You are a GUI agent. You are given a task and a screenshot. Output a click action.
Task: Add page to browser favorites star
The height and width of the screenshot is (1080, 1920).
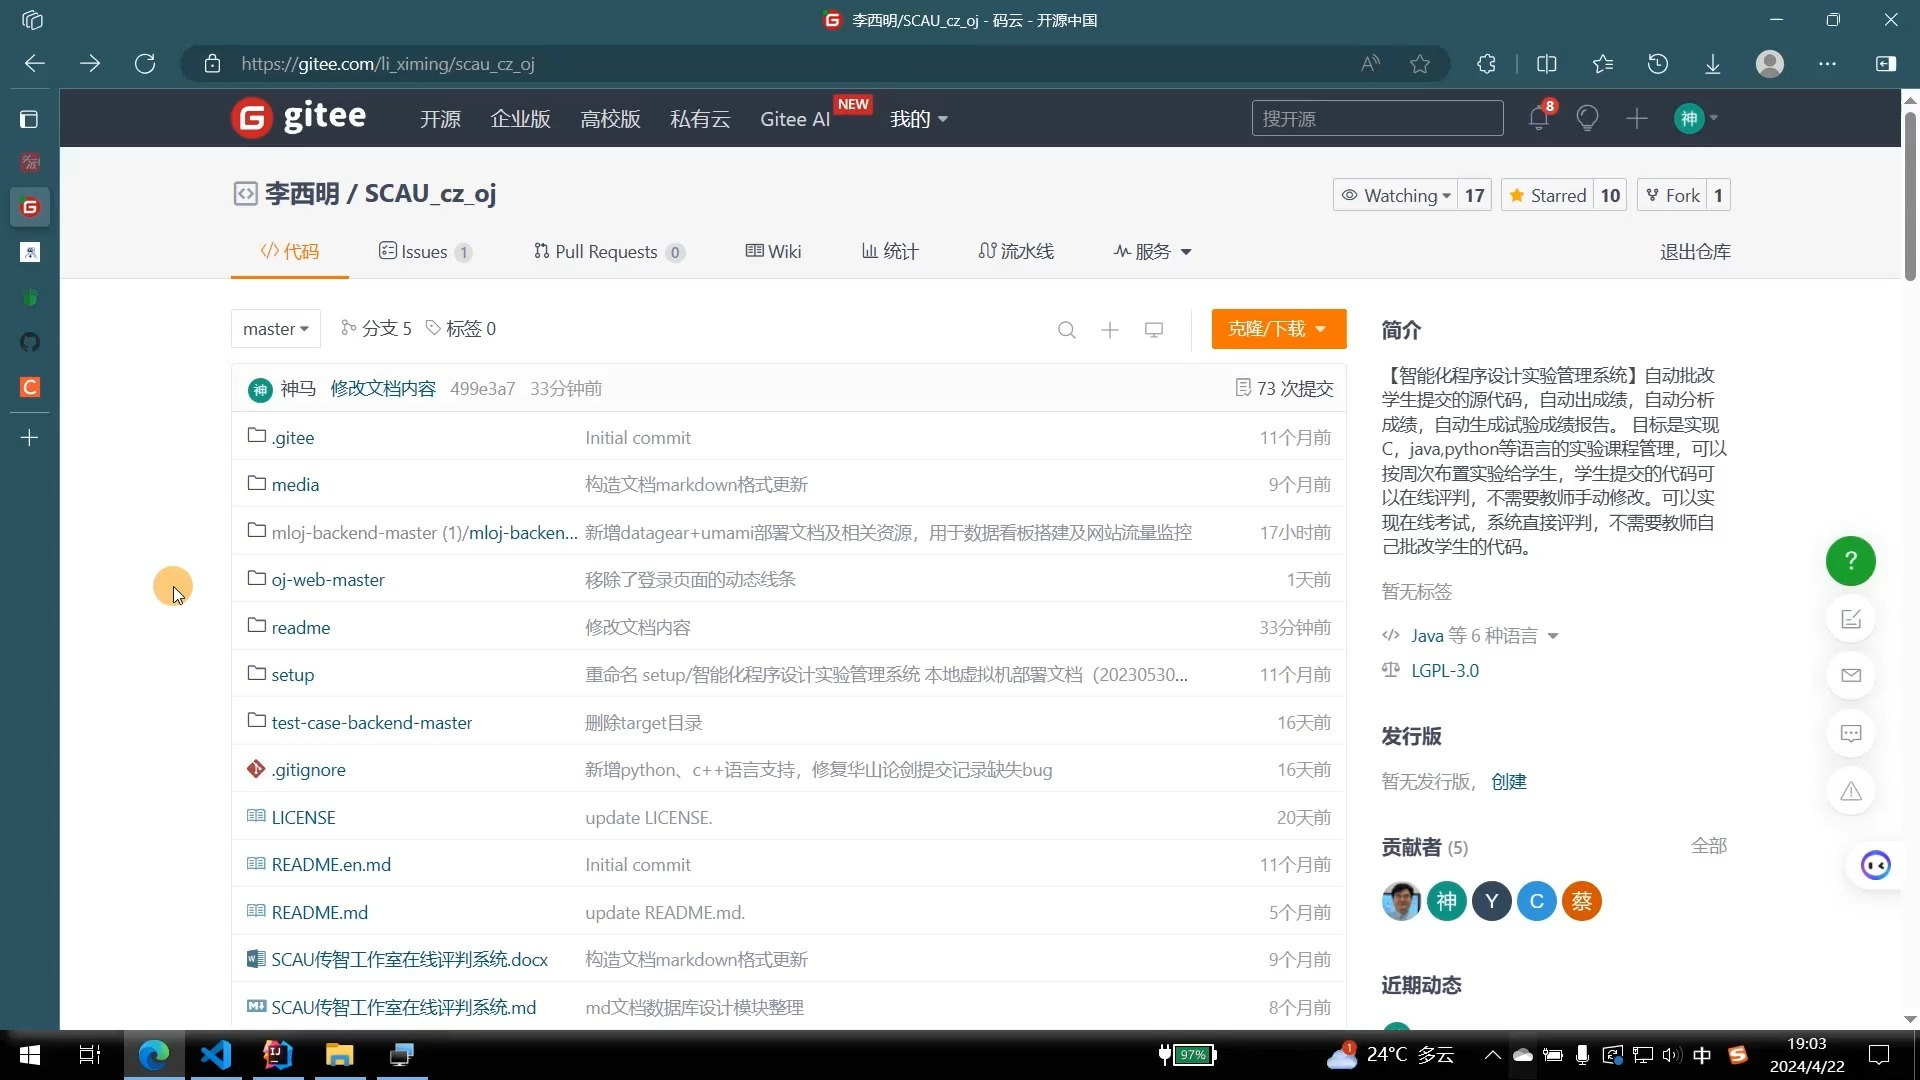(x=1420, y=64)
